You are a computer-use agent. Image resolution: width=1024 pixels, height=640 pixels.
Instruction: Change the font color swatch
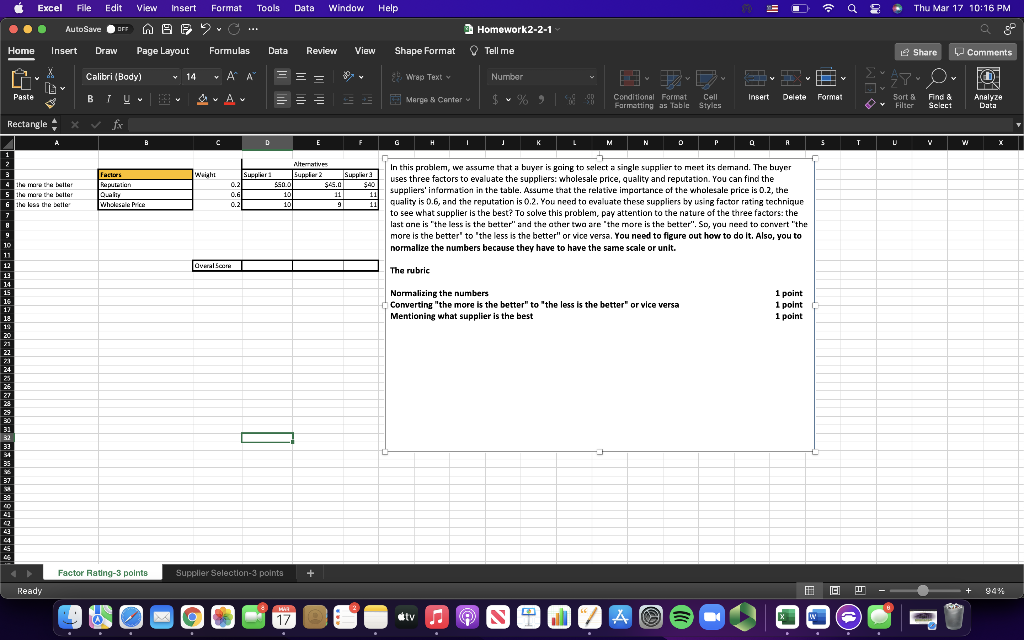click(229, 98)
